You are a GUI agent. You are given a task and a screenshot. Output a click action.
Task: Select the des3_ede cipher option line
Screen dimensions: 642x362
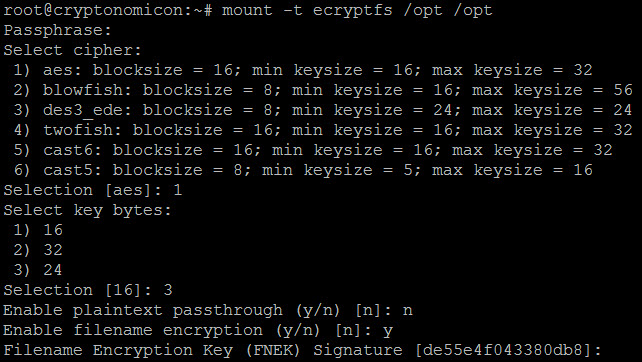323,111
